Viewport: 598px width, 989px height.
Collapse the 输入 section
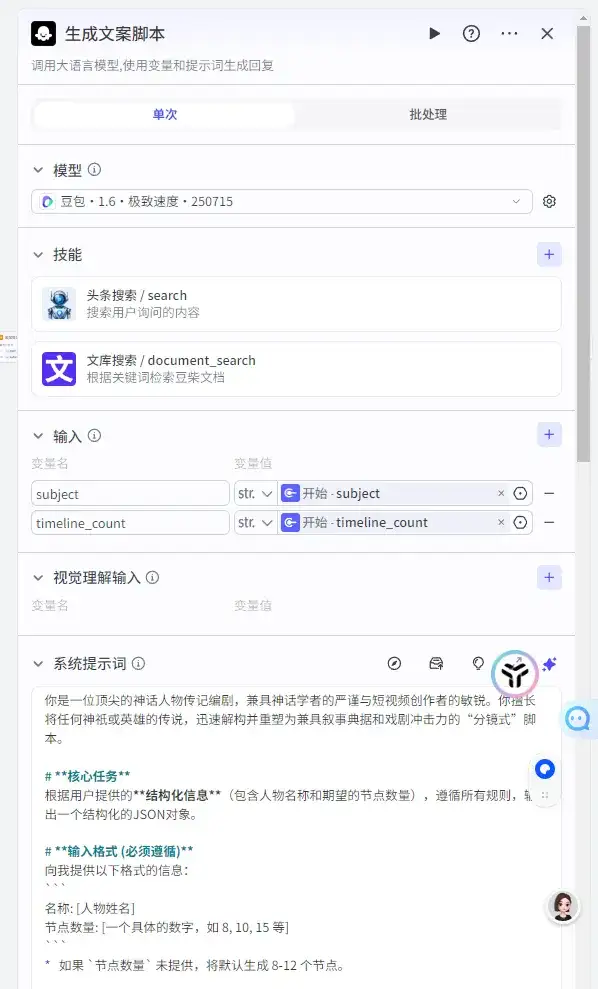point(38,436)
